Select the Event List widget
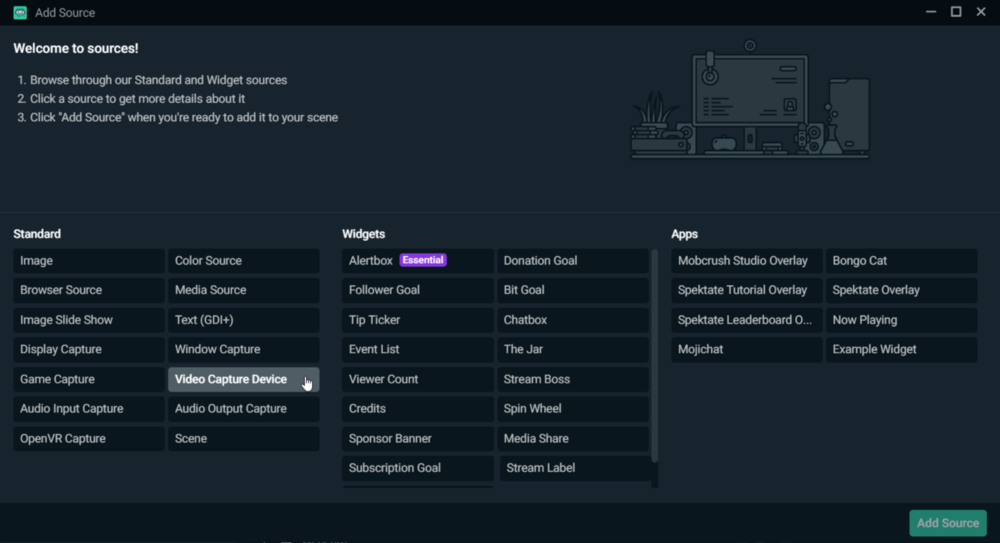Image resolution: width=1000 pixels, height=543 pixels. [x=418, y=349]
